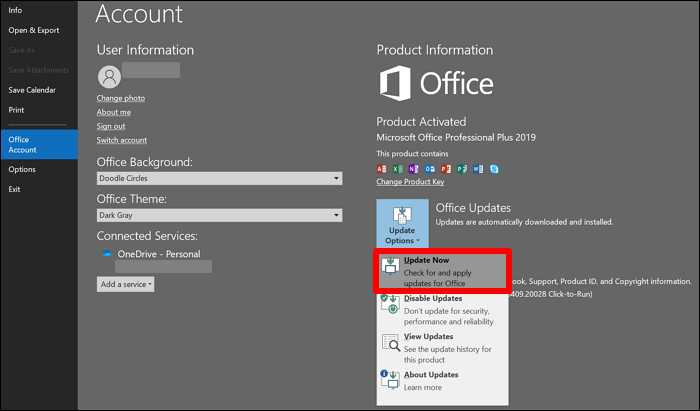Screen dimensions: 700x411
Task: Click the user profile avatar
Action: (108, 76)
